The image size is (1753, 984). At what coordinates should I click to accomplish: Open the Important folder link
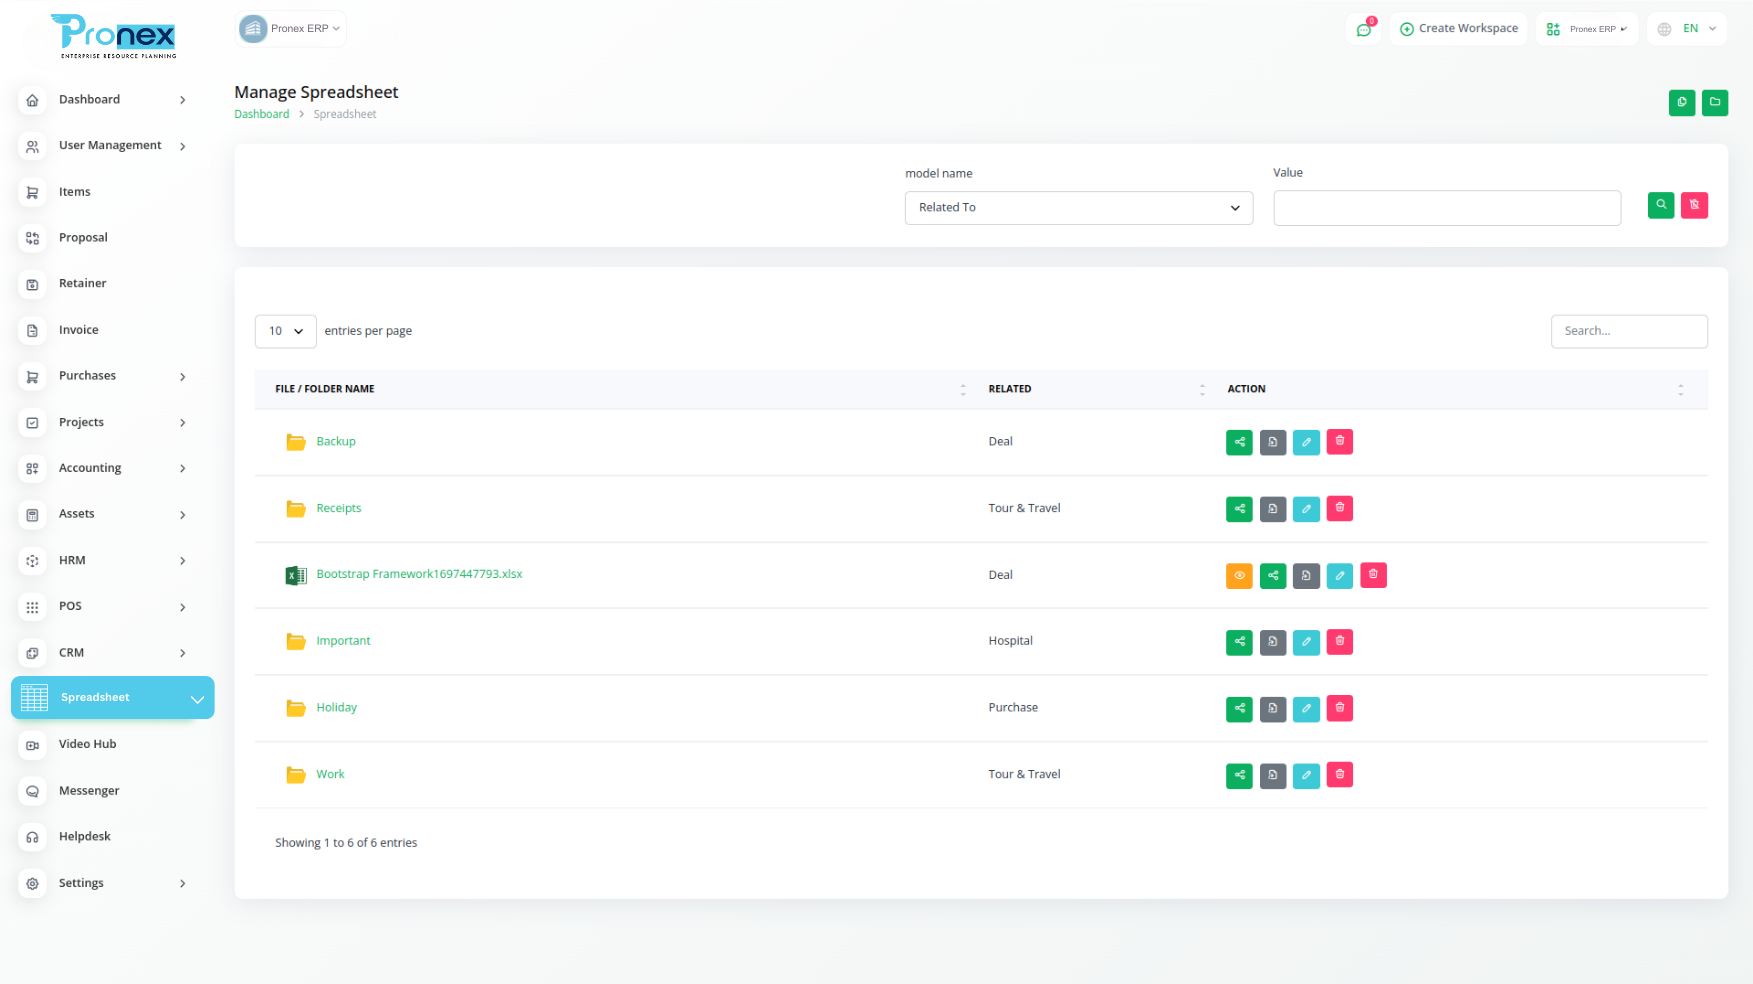point(343,641)
